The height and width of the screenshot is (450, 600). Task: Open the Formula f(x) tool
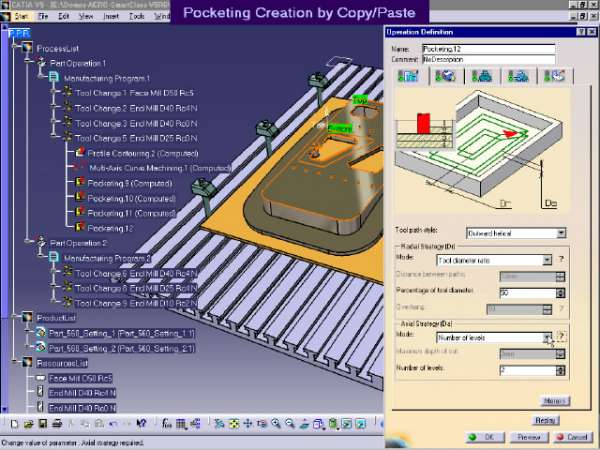click(167, 424)
